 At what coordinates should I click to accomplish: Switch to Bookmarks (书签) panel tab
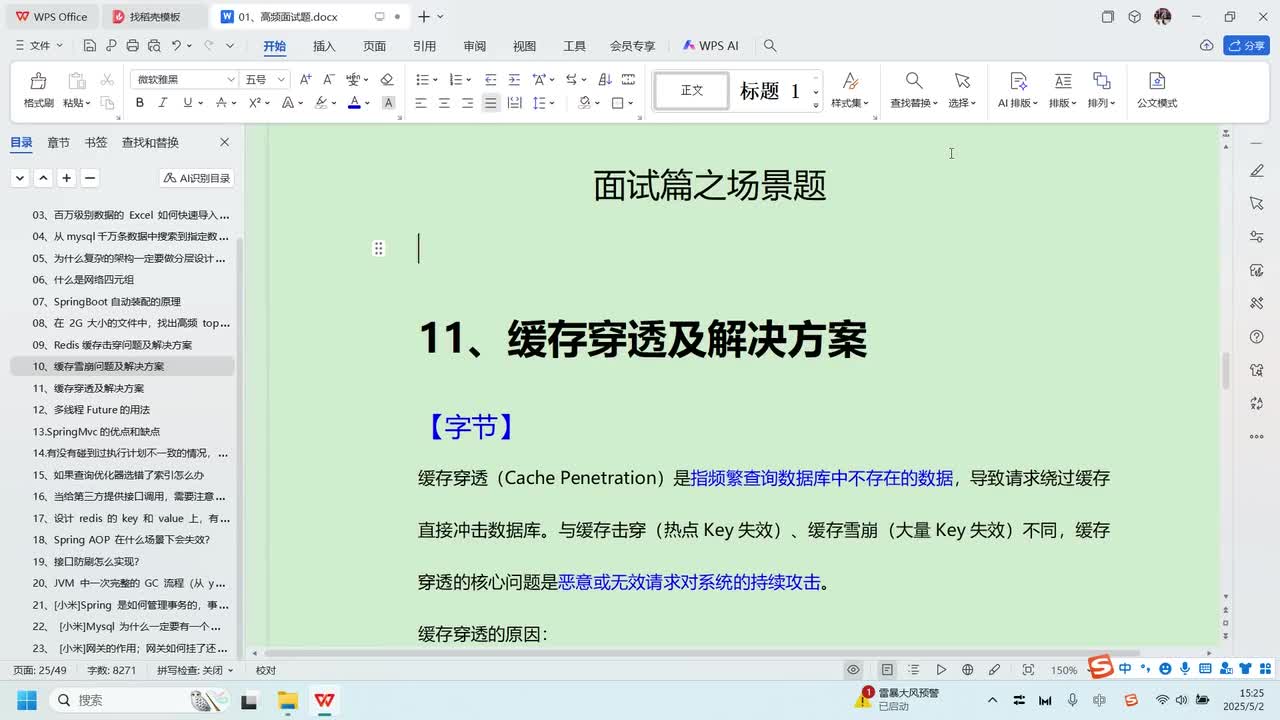click(x=96, y=143)
